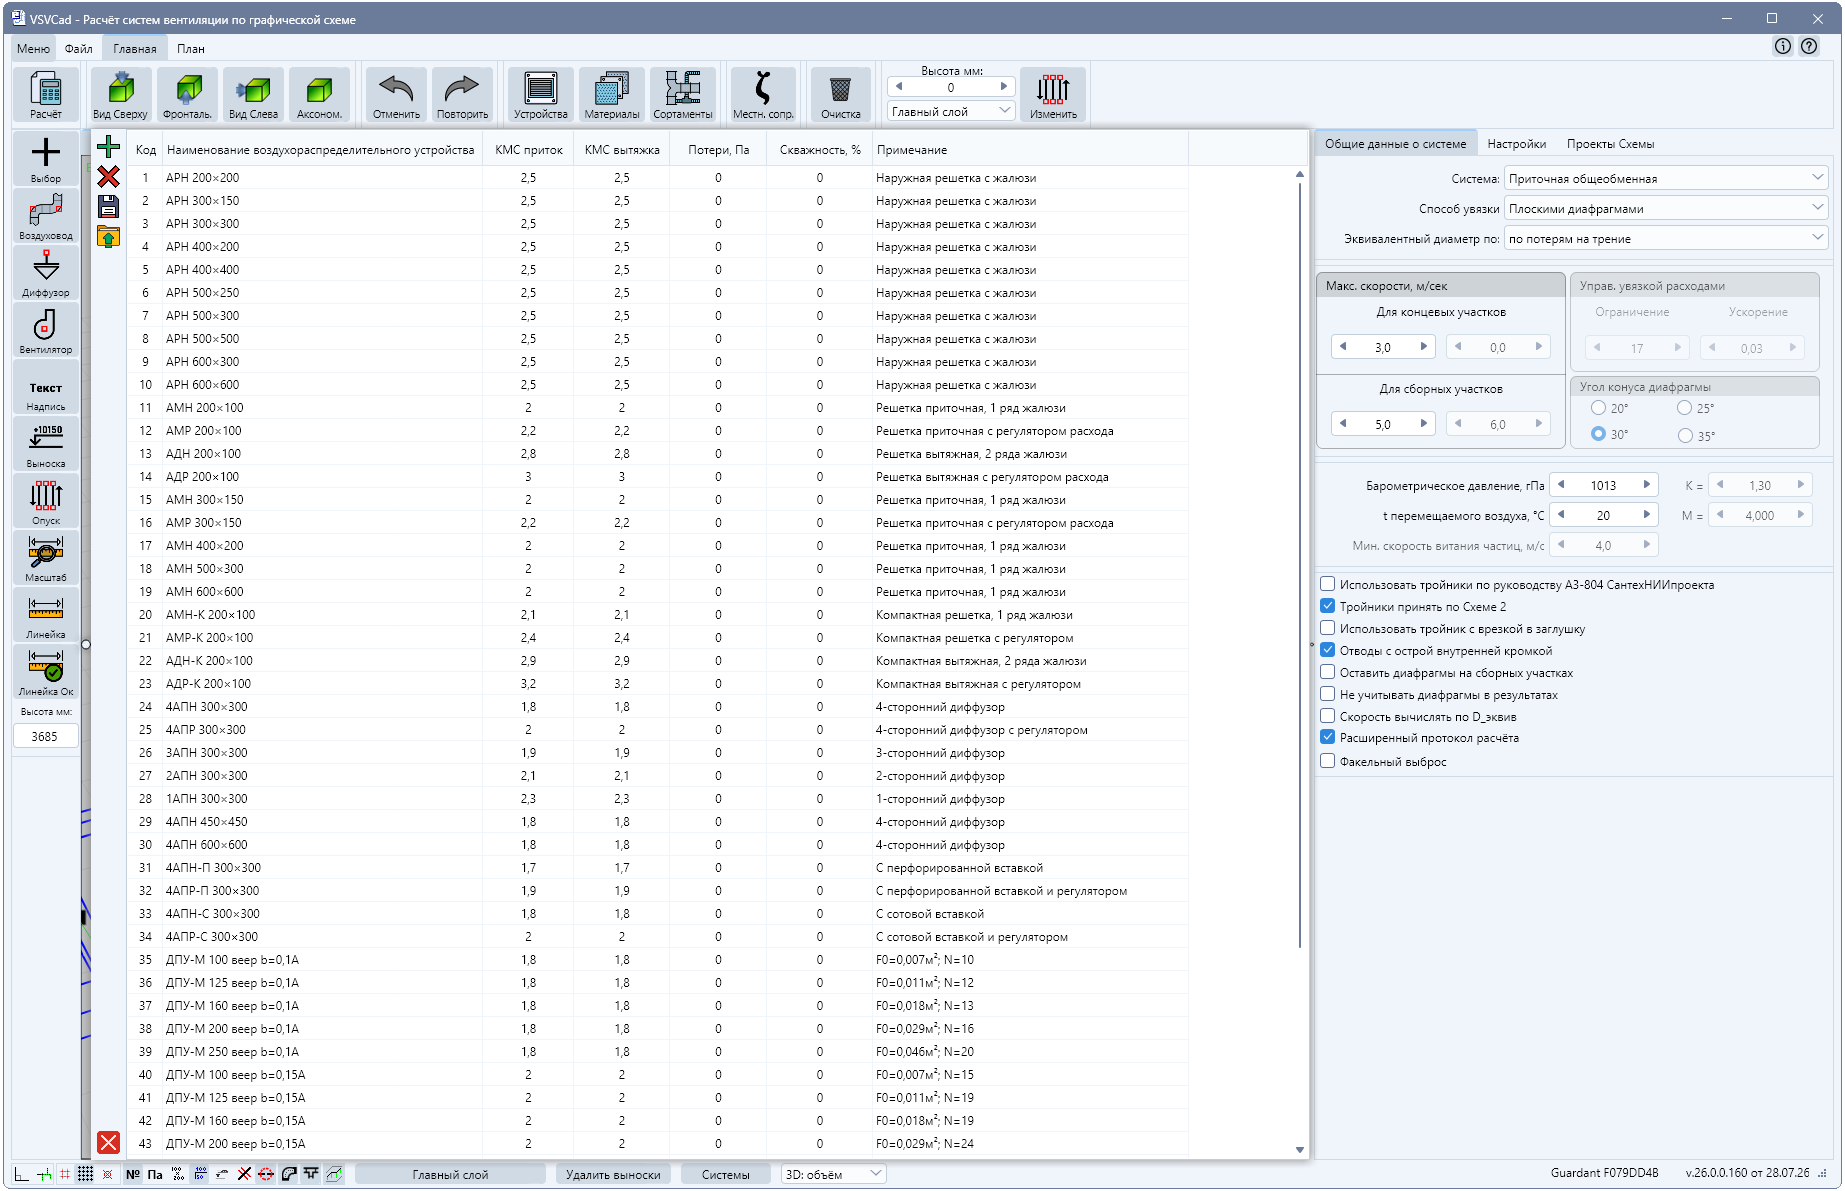The image size is (1845, 1191).
Task: Switch to the Проекты Схемы tab
Action: coord(1610,144)
